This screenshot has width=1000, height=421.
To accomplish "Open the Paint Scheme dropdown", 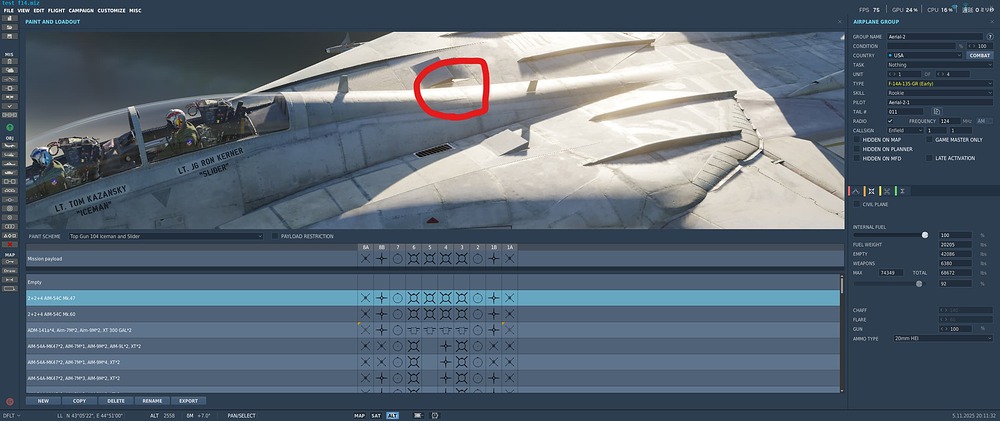I will tap(166, 236).
